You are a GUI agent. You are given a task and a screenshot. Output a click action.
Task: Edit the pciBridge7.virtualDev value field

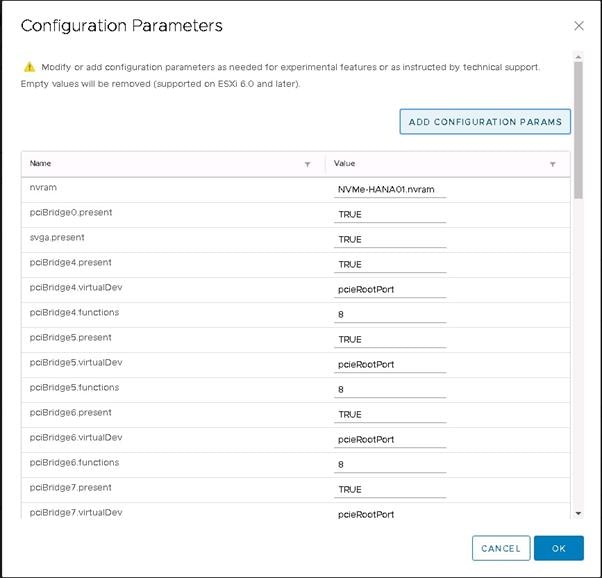(390, 514)
